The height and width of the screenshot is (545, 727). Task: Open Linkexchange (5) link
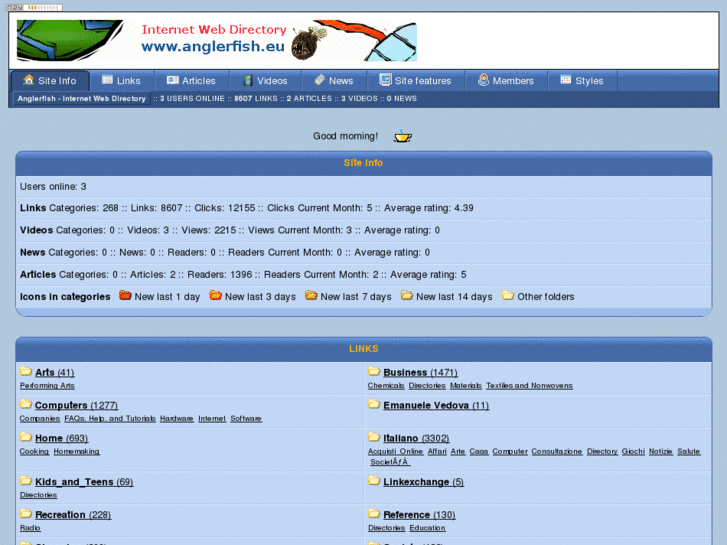coord(424,482)
